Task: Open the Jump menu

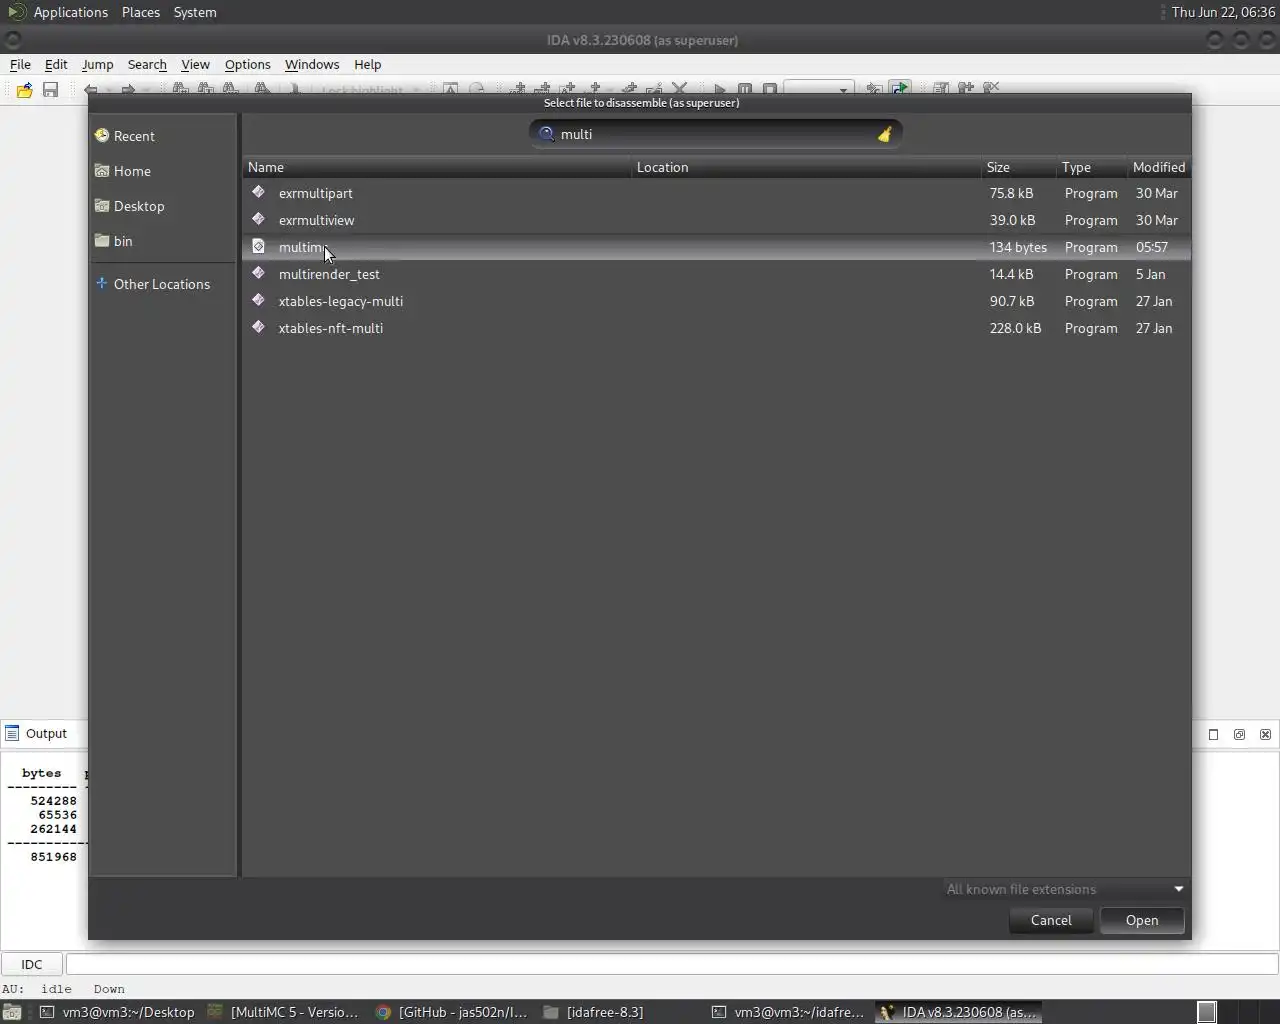Action: pos(97,64)
